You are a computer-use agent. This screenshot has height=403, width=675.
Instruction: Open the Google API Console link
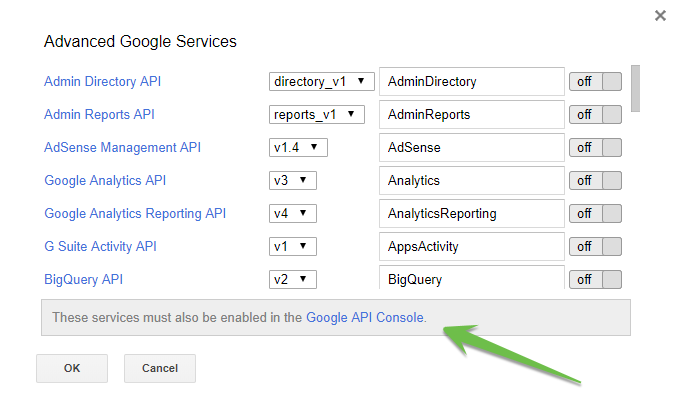click(365, 318)
